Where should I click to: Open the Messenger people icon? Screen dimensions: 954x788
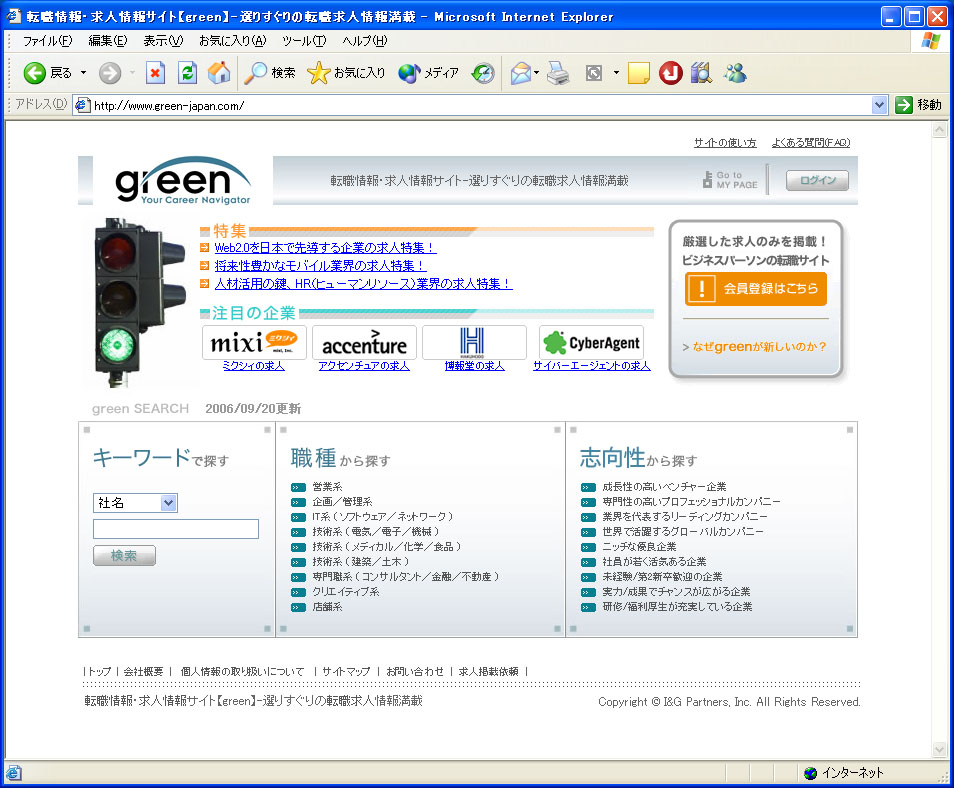pos(735,73)
